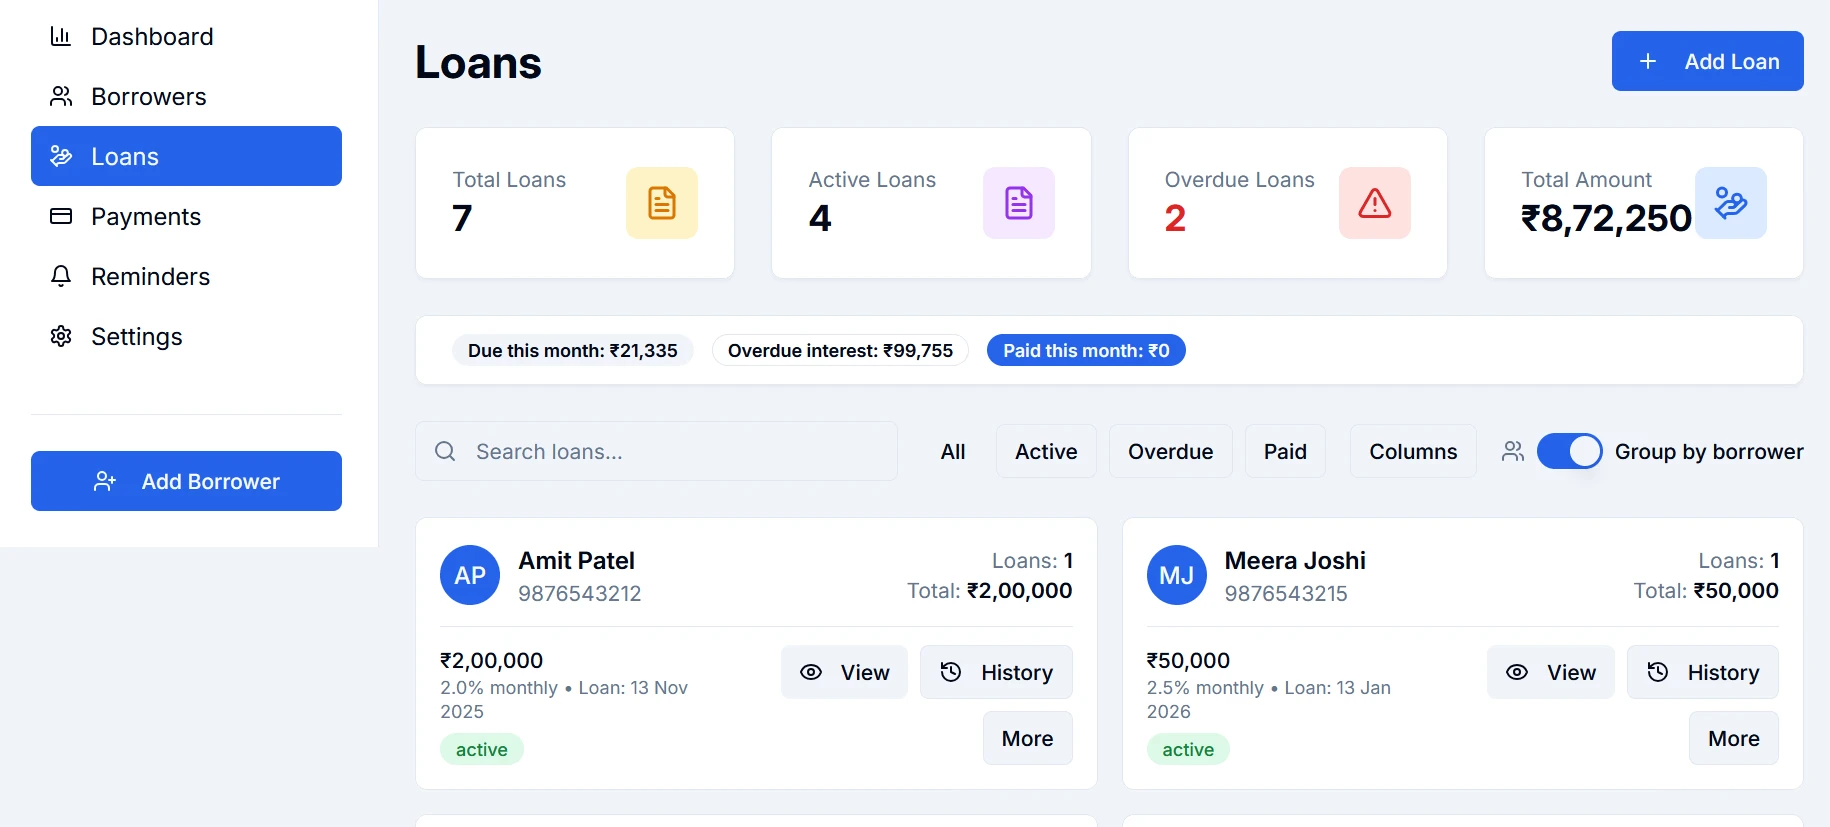Click the Reminders bell icon
This screenshot has width=1830, height=827.
(61, 276)
